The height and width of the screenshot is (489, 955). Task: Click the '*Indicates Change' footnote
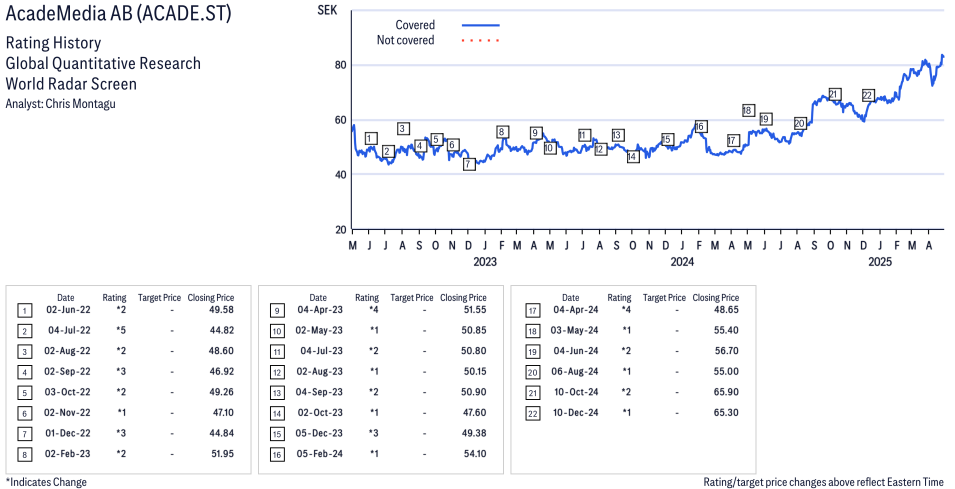pos(46,482)
